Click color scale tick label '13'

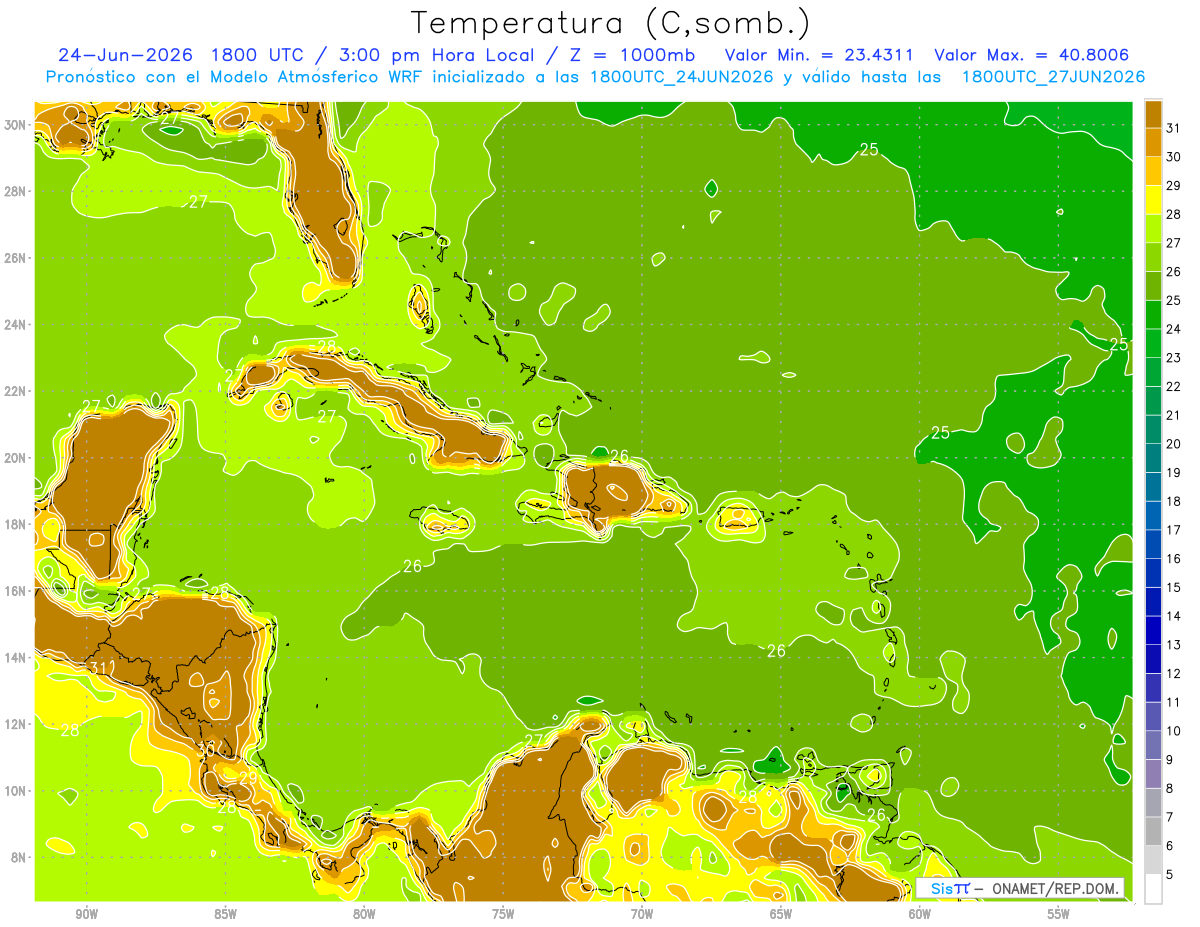click(x=1174, y=645)
